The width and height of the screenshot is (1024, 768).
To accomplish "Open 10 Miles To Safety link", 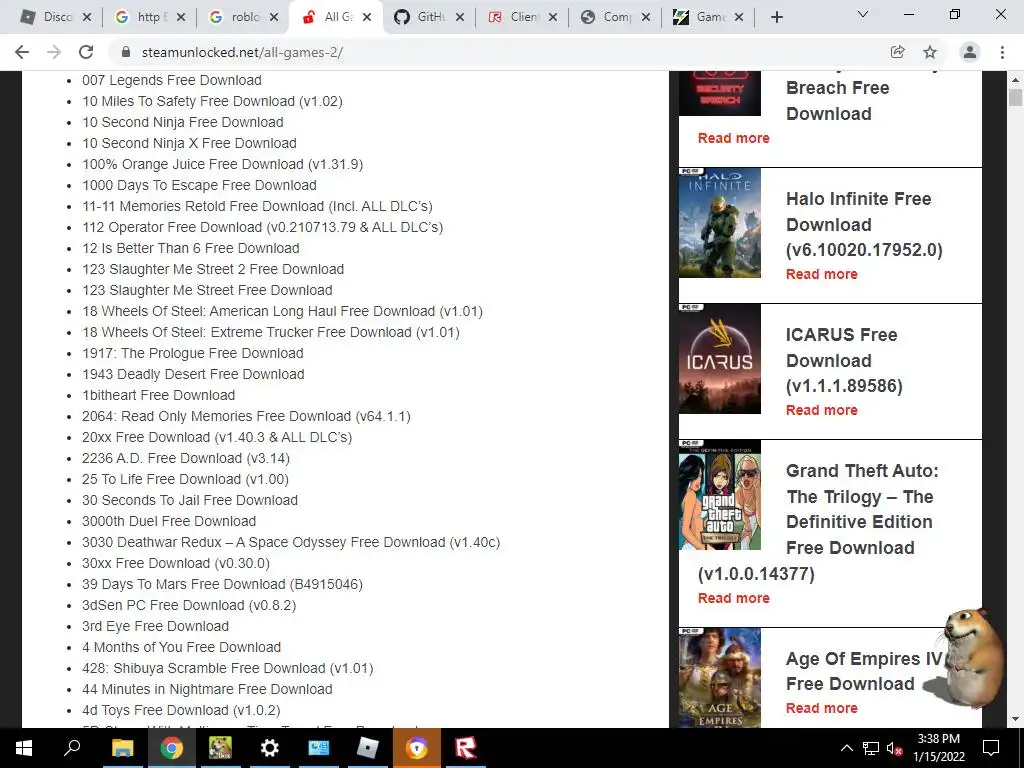I will point(212,101).
